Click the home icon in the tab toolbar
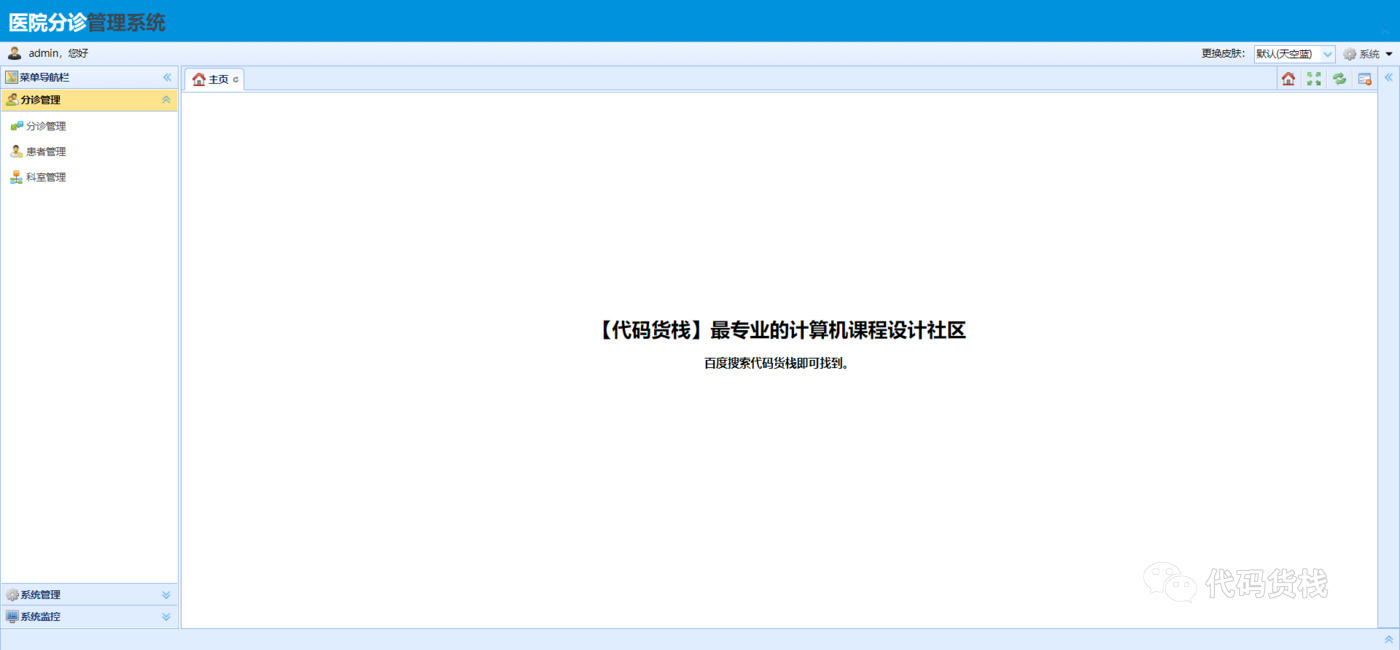This screenshot has width=1400, height=650. (x=1288, y=79)
